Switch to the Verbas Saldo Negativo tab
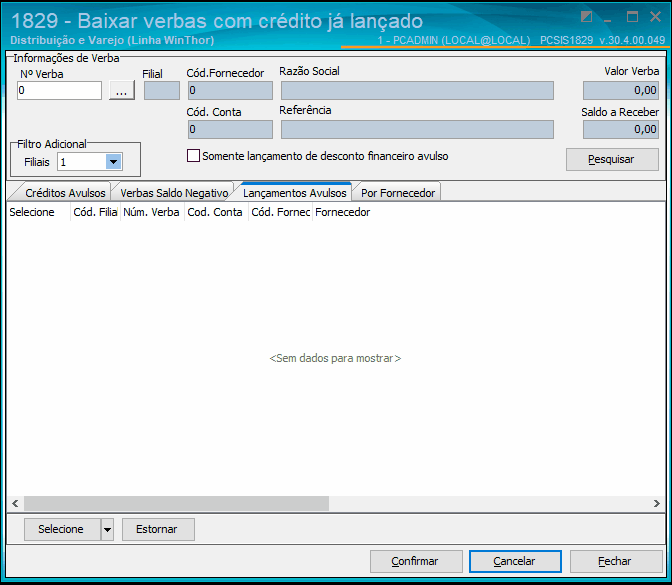Screen dimensions: 672x585 174,193
